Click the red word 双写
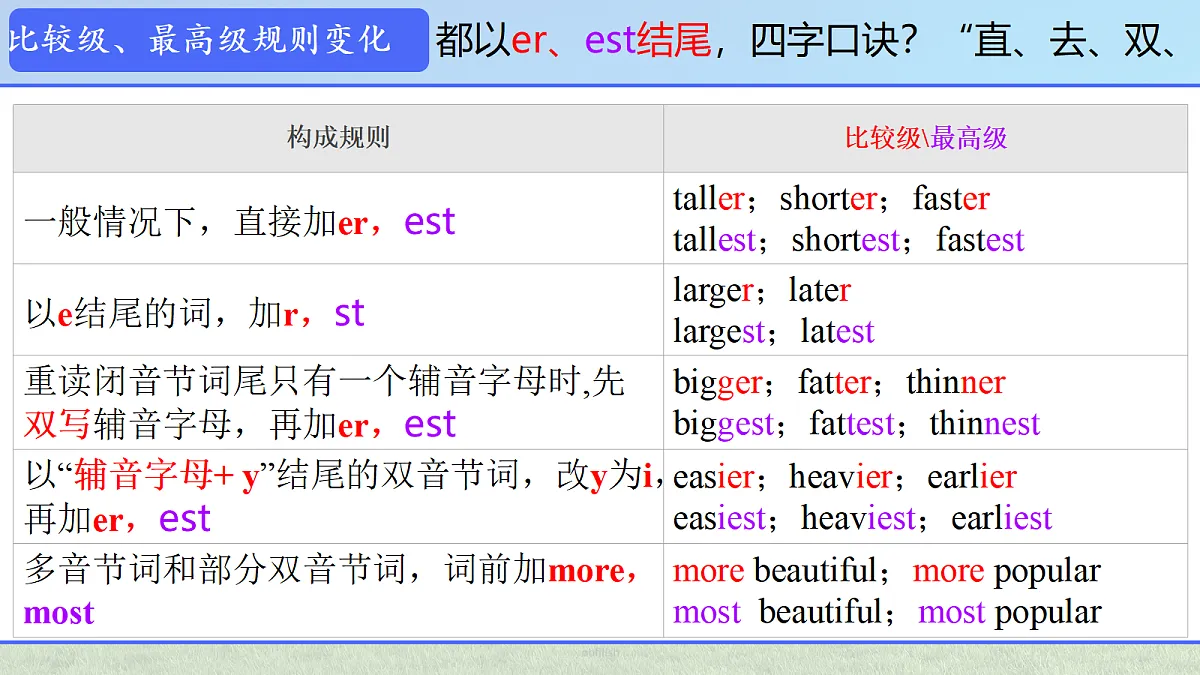The height and width of the screenshot is (675, 1200). (x=58, y=424)
